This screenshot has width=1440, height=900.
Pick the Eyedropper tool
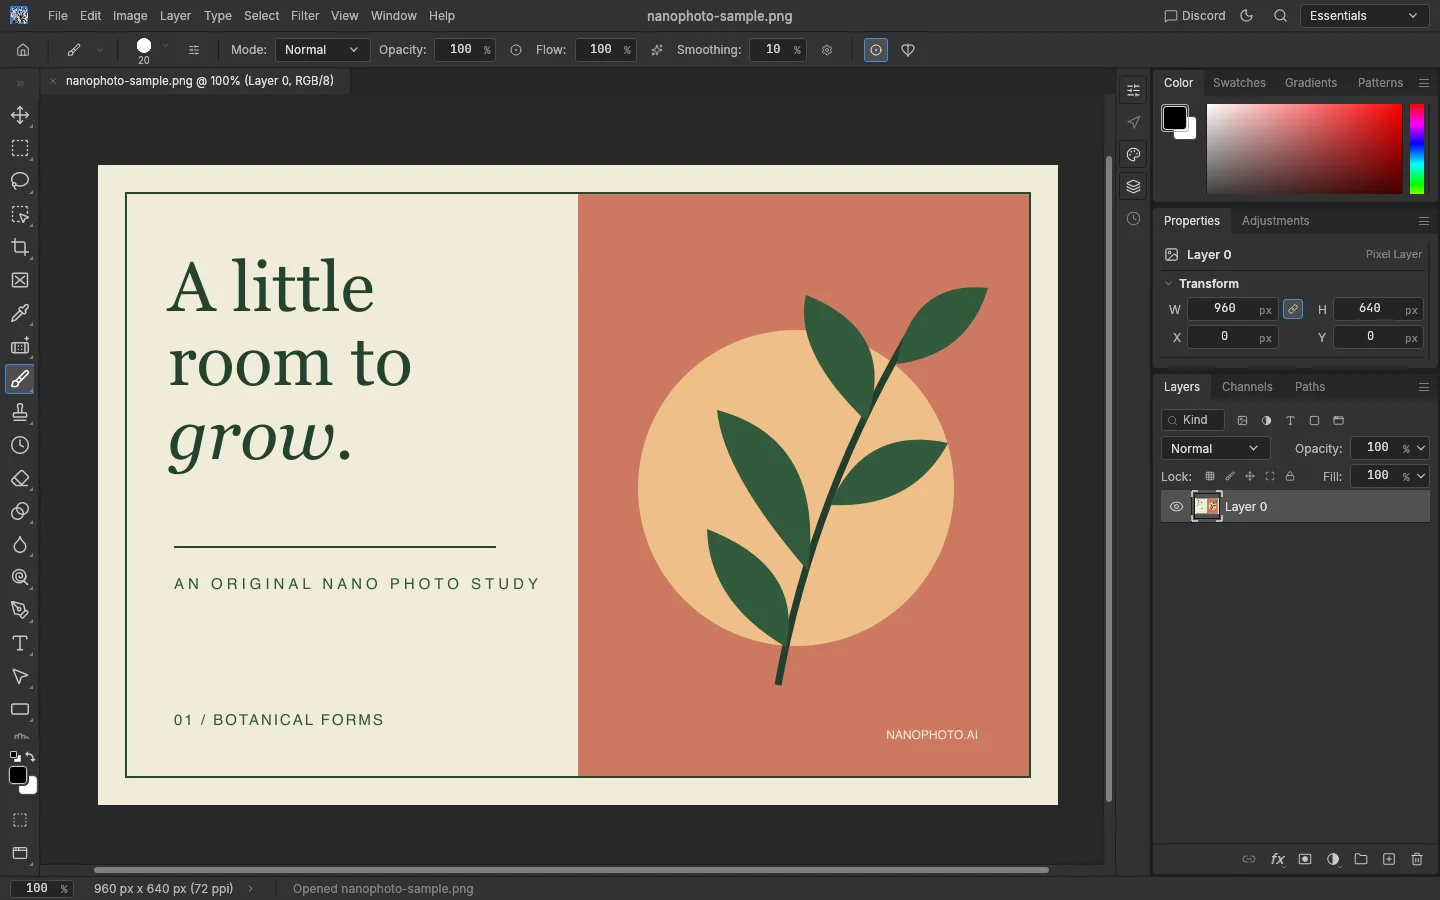click(x=20, y=313)
